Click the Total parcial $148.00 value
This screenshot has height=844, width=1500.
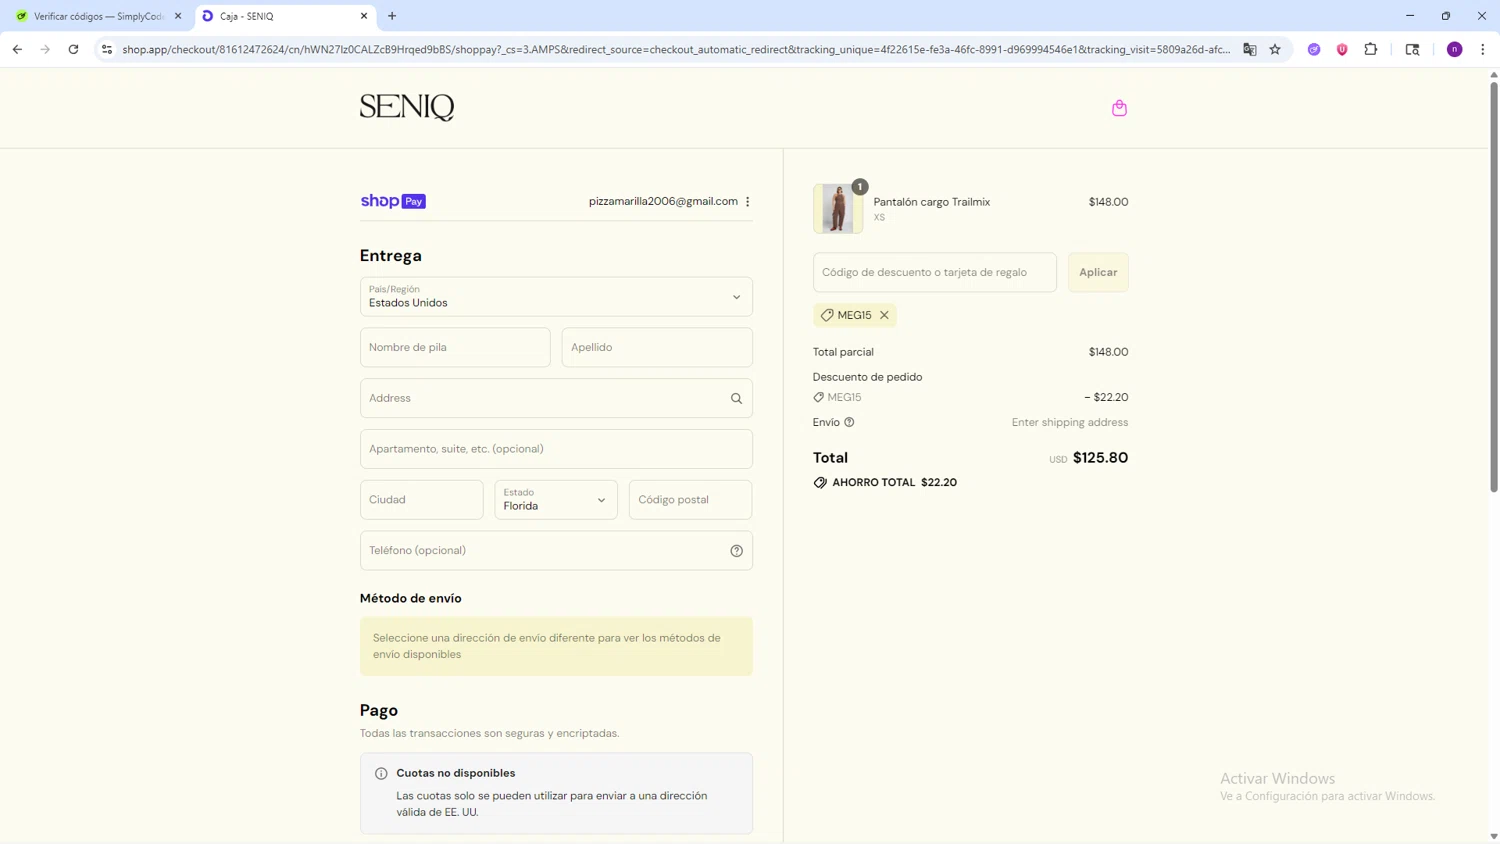tap(1108, 352)
